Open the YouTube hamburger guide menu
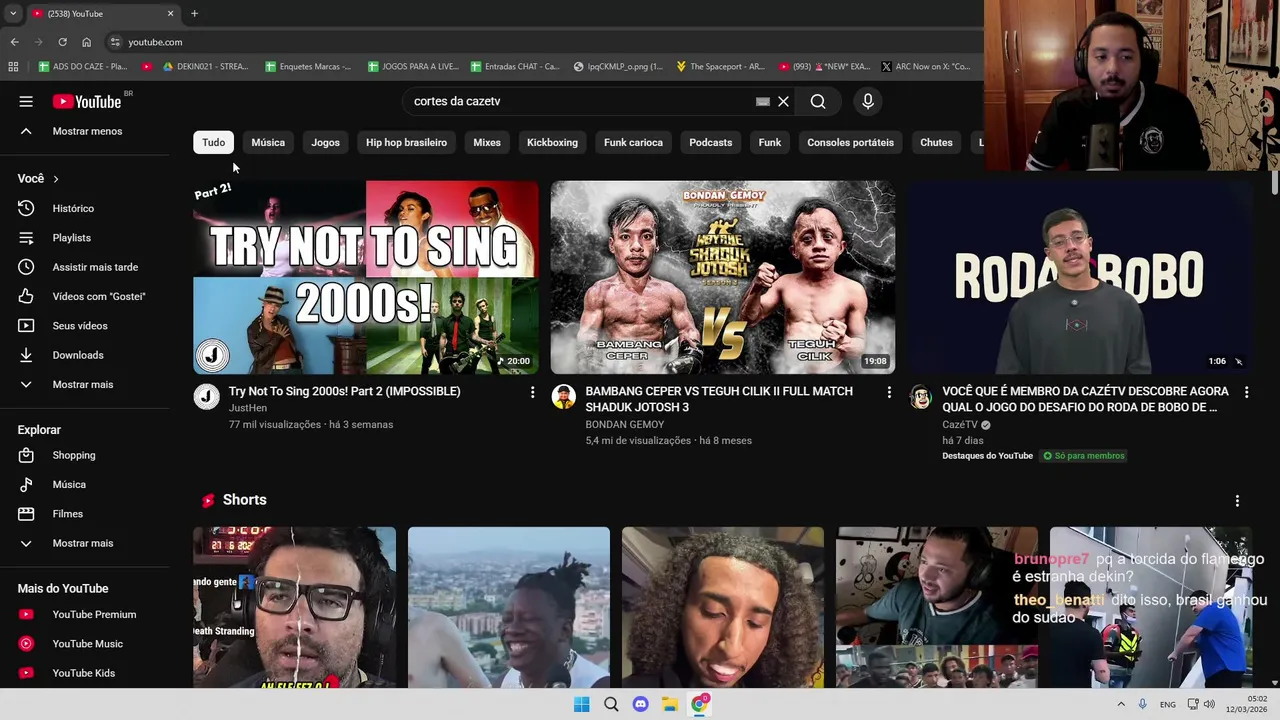1280x720 pixels. 26,101
